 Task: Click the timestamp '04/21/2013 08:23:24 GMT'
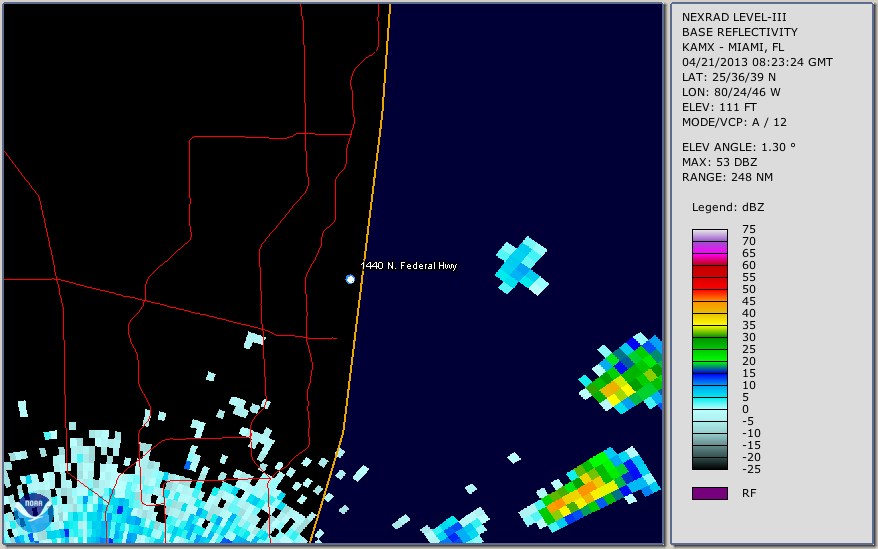[757, 62]
